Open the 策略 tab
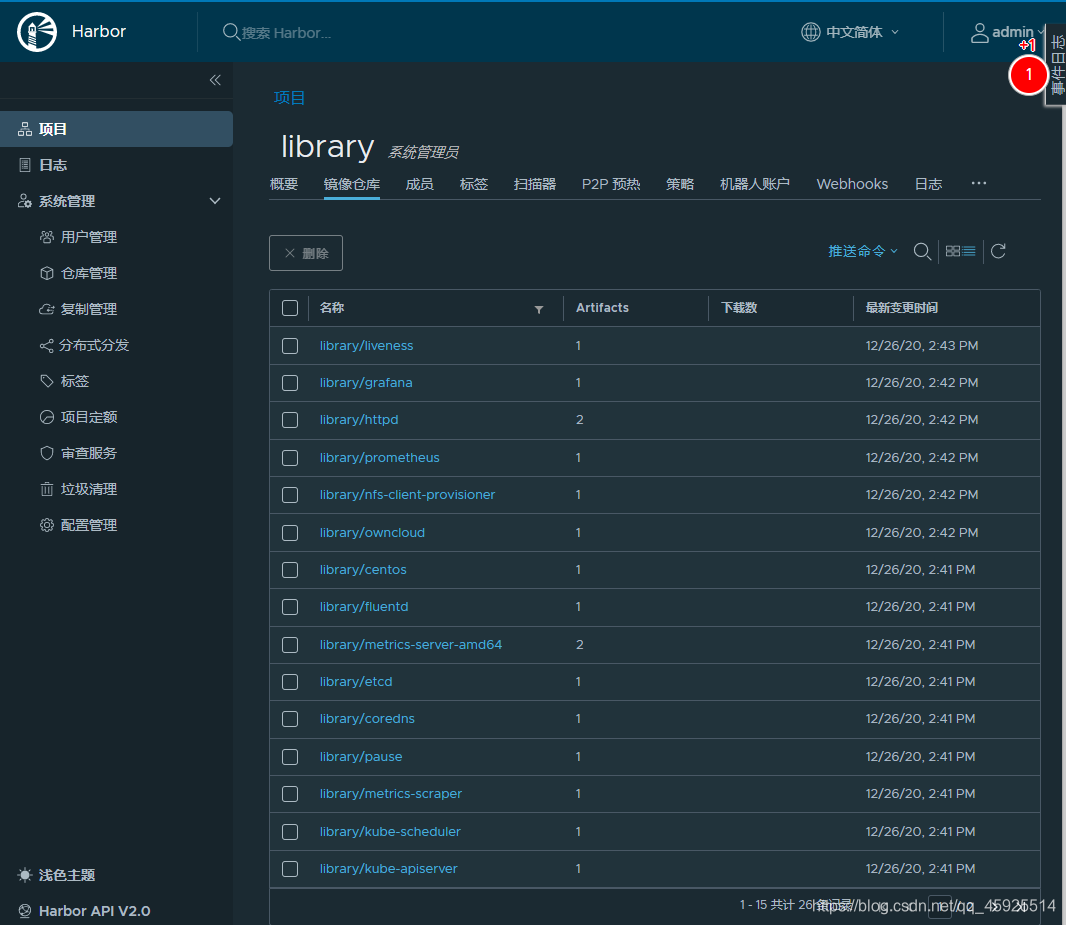Viewport: 1066px width, 925px height. click(x=680, y=184)
